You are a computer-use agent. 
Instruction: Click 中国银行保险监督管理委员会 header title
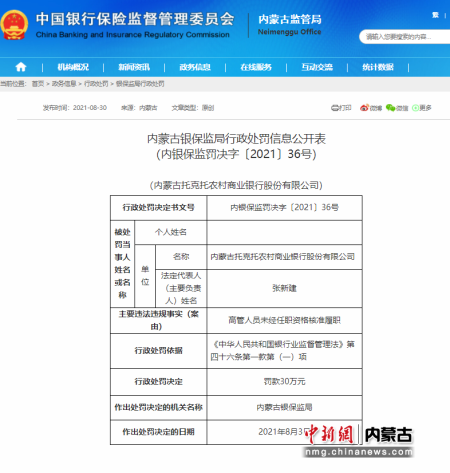(135, 19)
